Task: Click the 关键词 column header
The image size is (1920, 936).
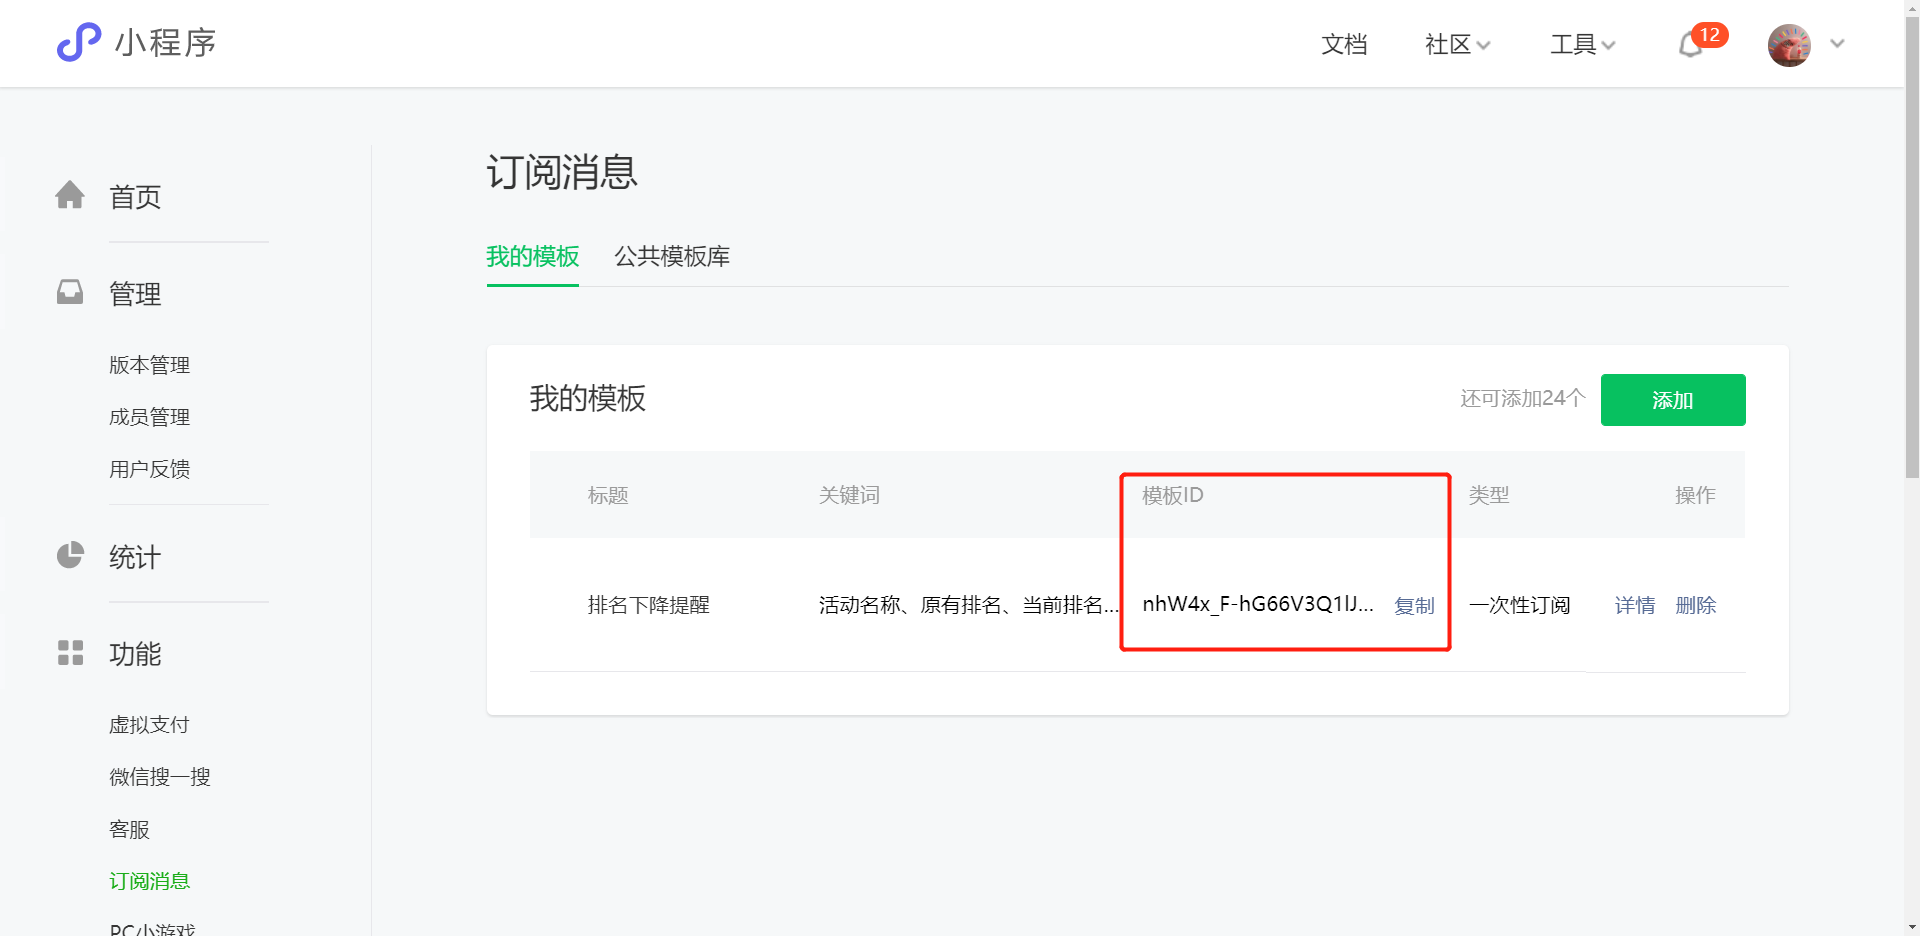Action: click(x=849, y=495)
